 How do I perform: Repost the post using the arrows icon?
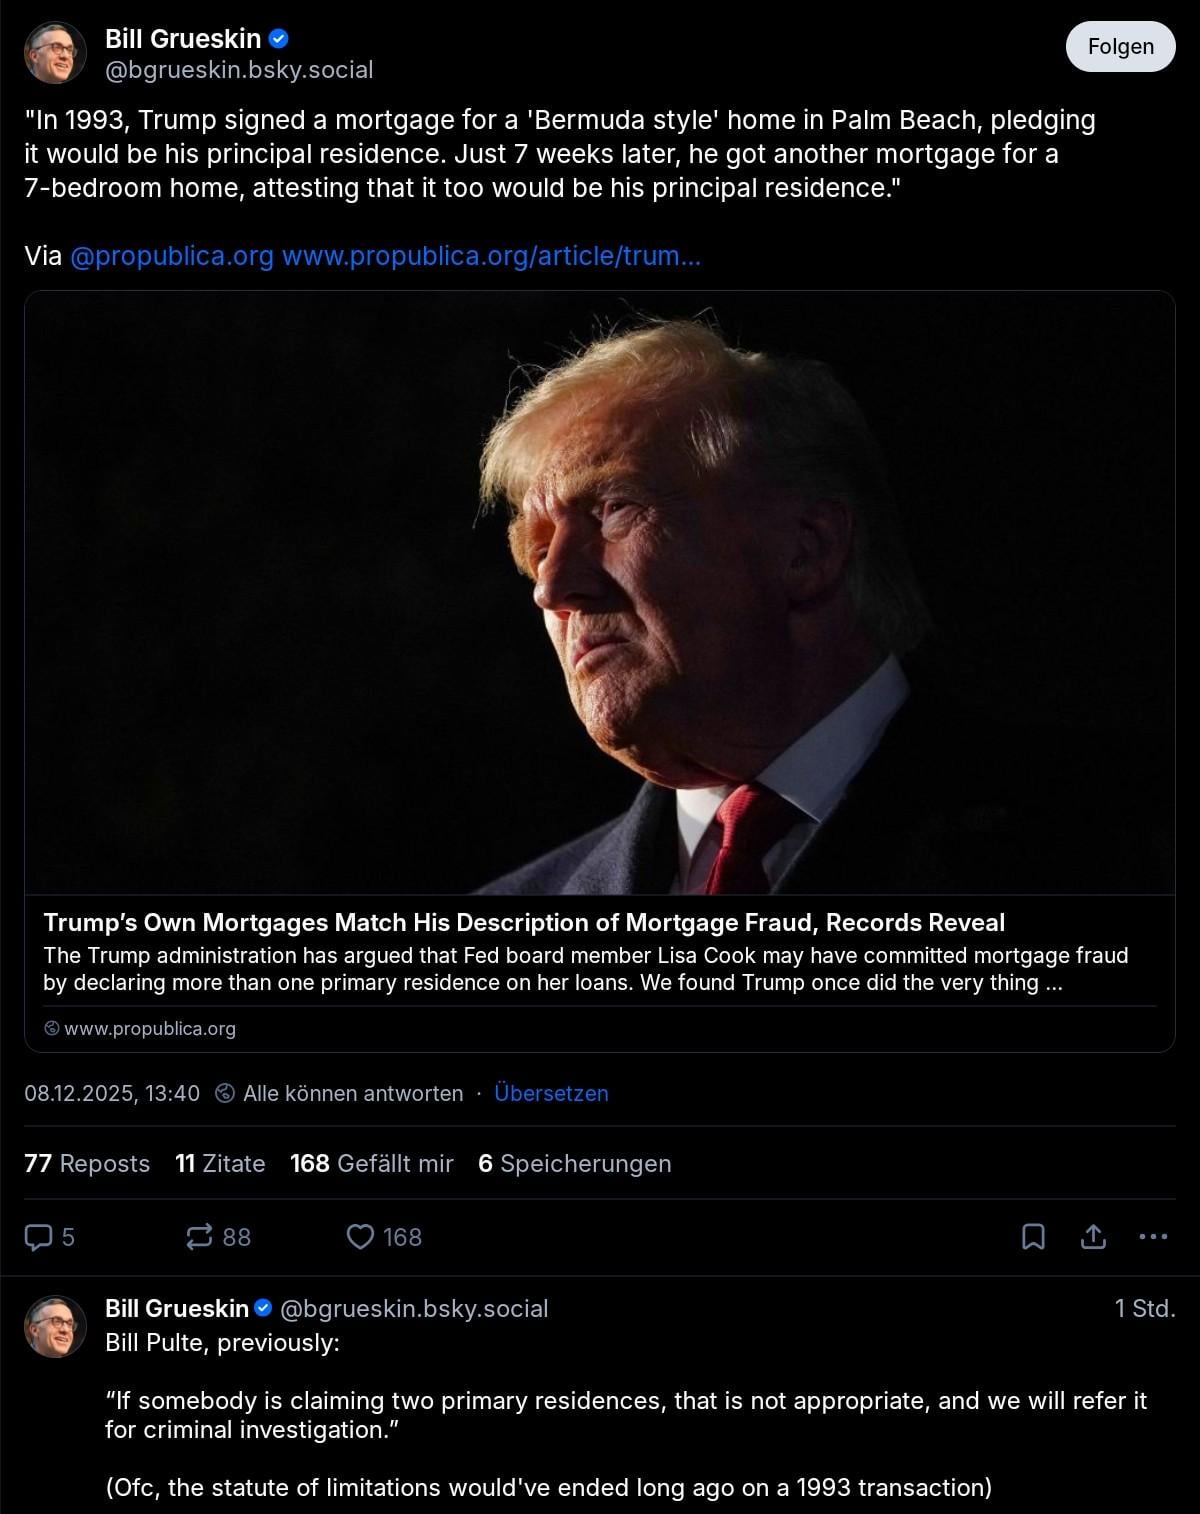point(200,1237)
